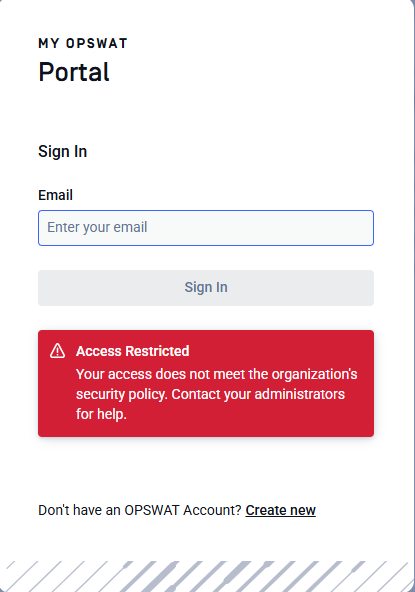Click the "Don't have an OPSWAT Account?" text
The width and height of the screenshot is (415, 592).
point(140,510)
